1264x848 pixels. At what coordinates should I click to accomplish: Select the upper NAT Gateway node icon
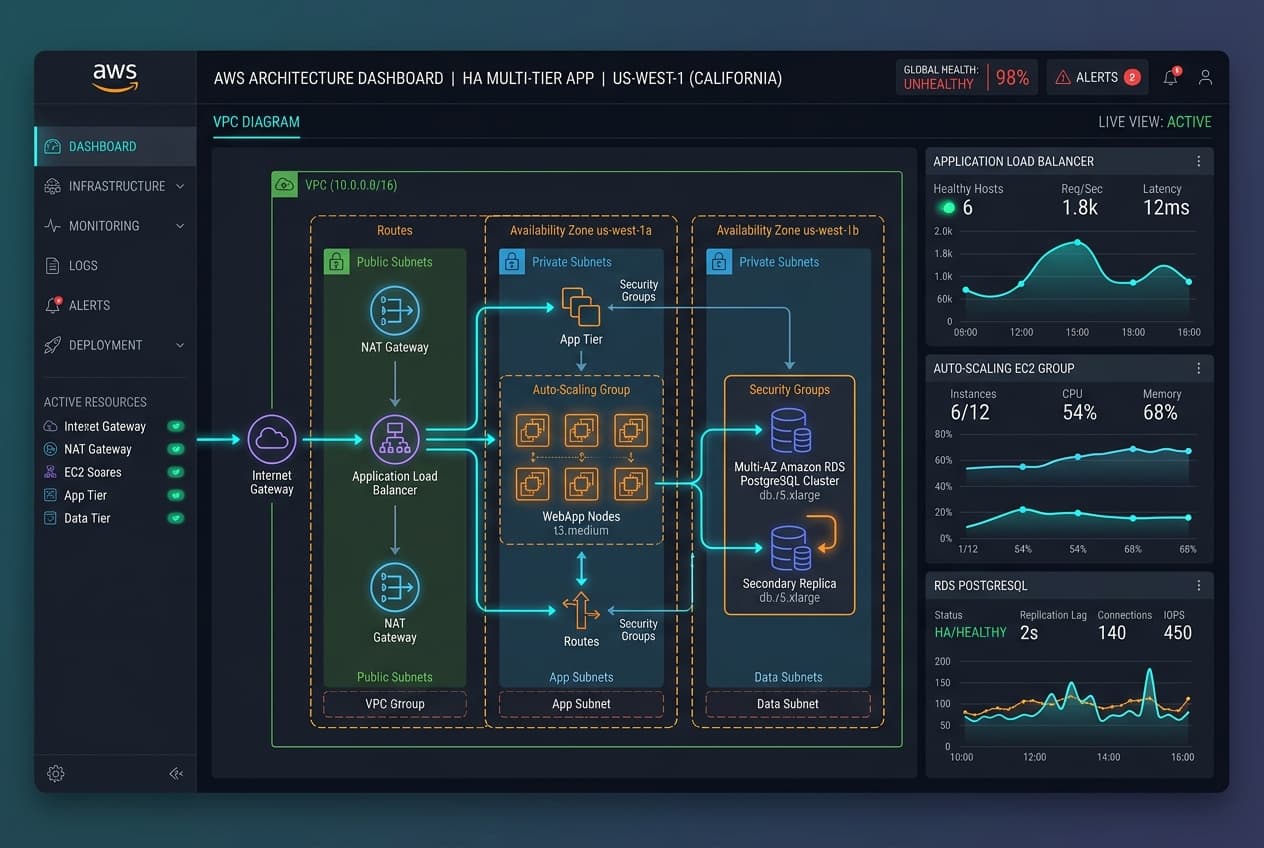(x=395, y=310)
